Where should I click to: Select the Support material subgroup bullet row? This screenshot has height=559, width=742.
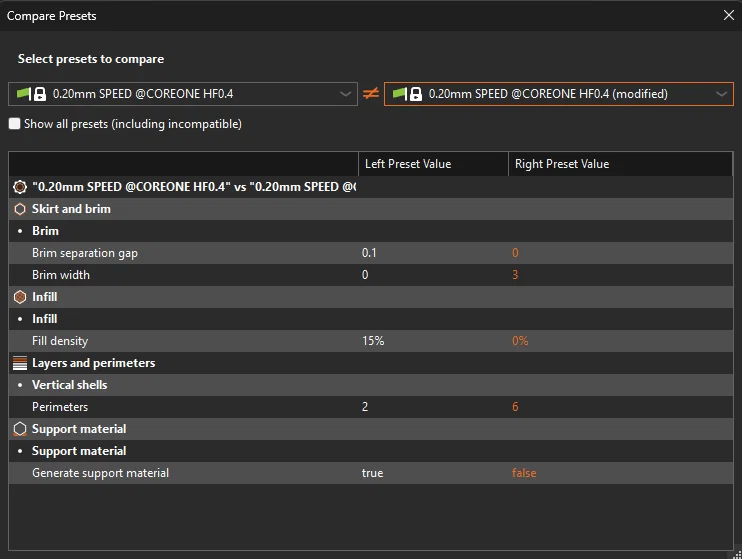point(371,451)
